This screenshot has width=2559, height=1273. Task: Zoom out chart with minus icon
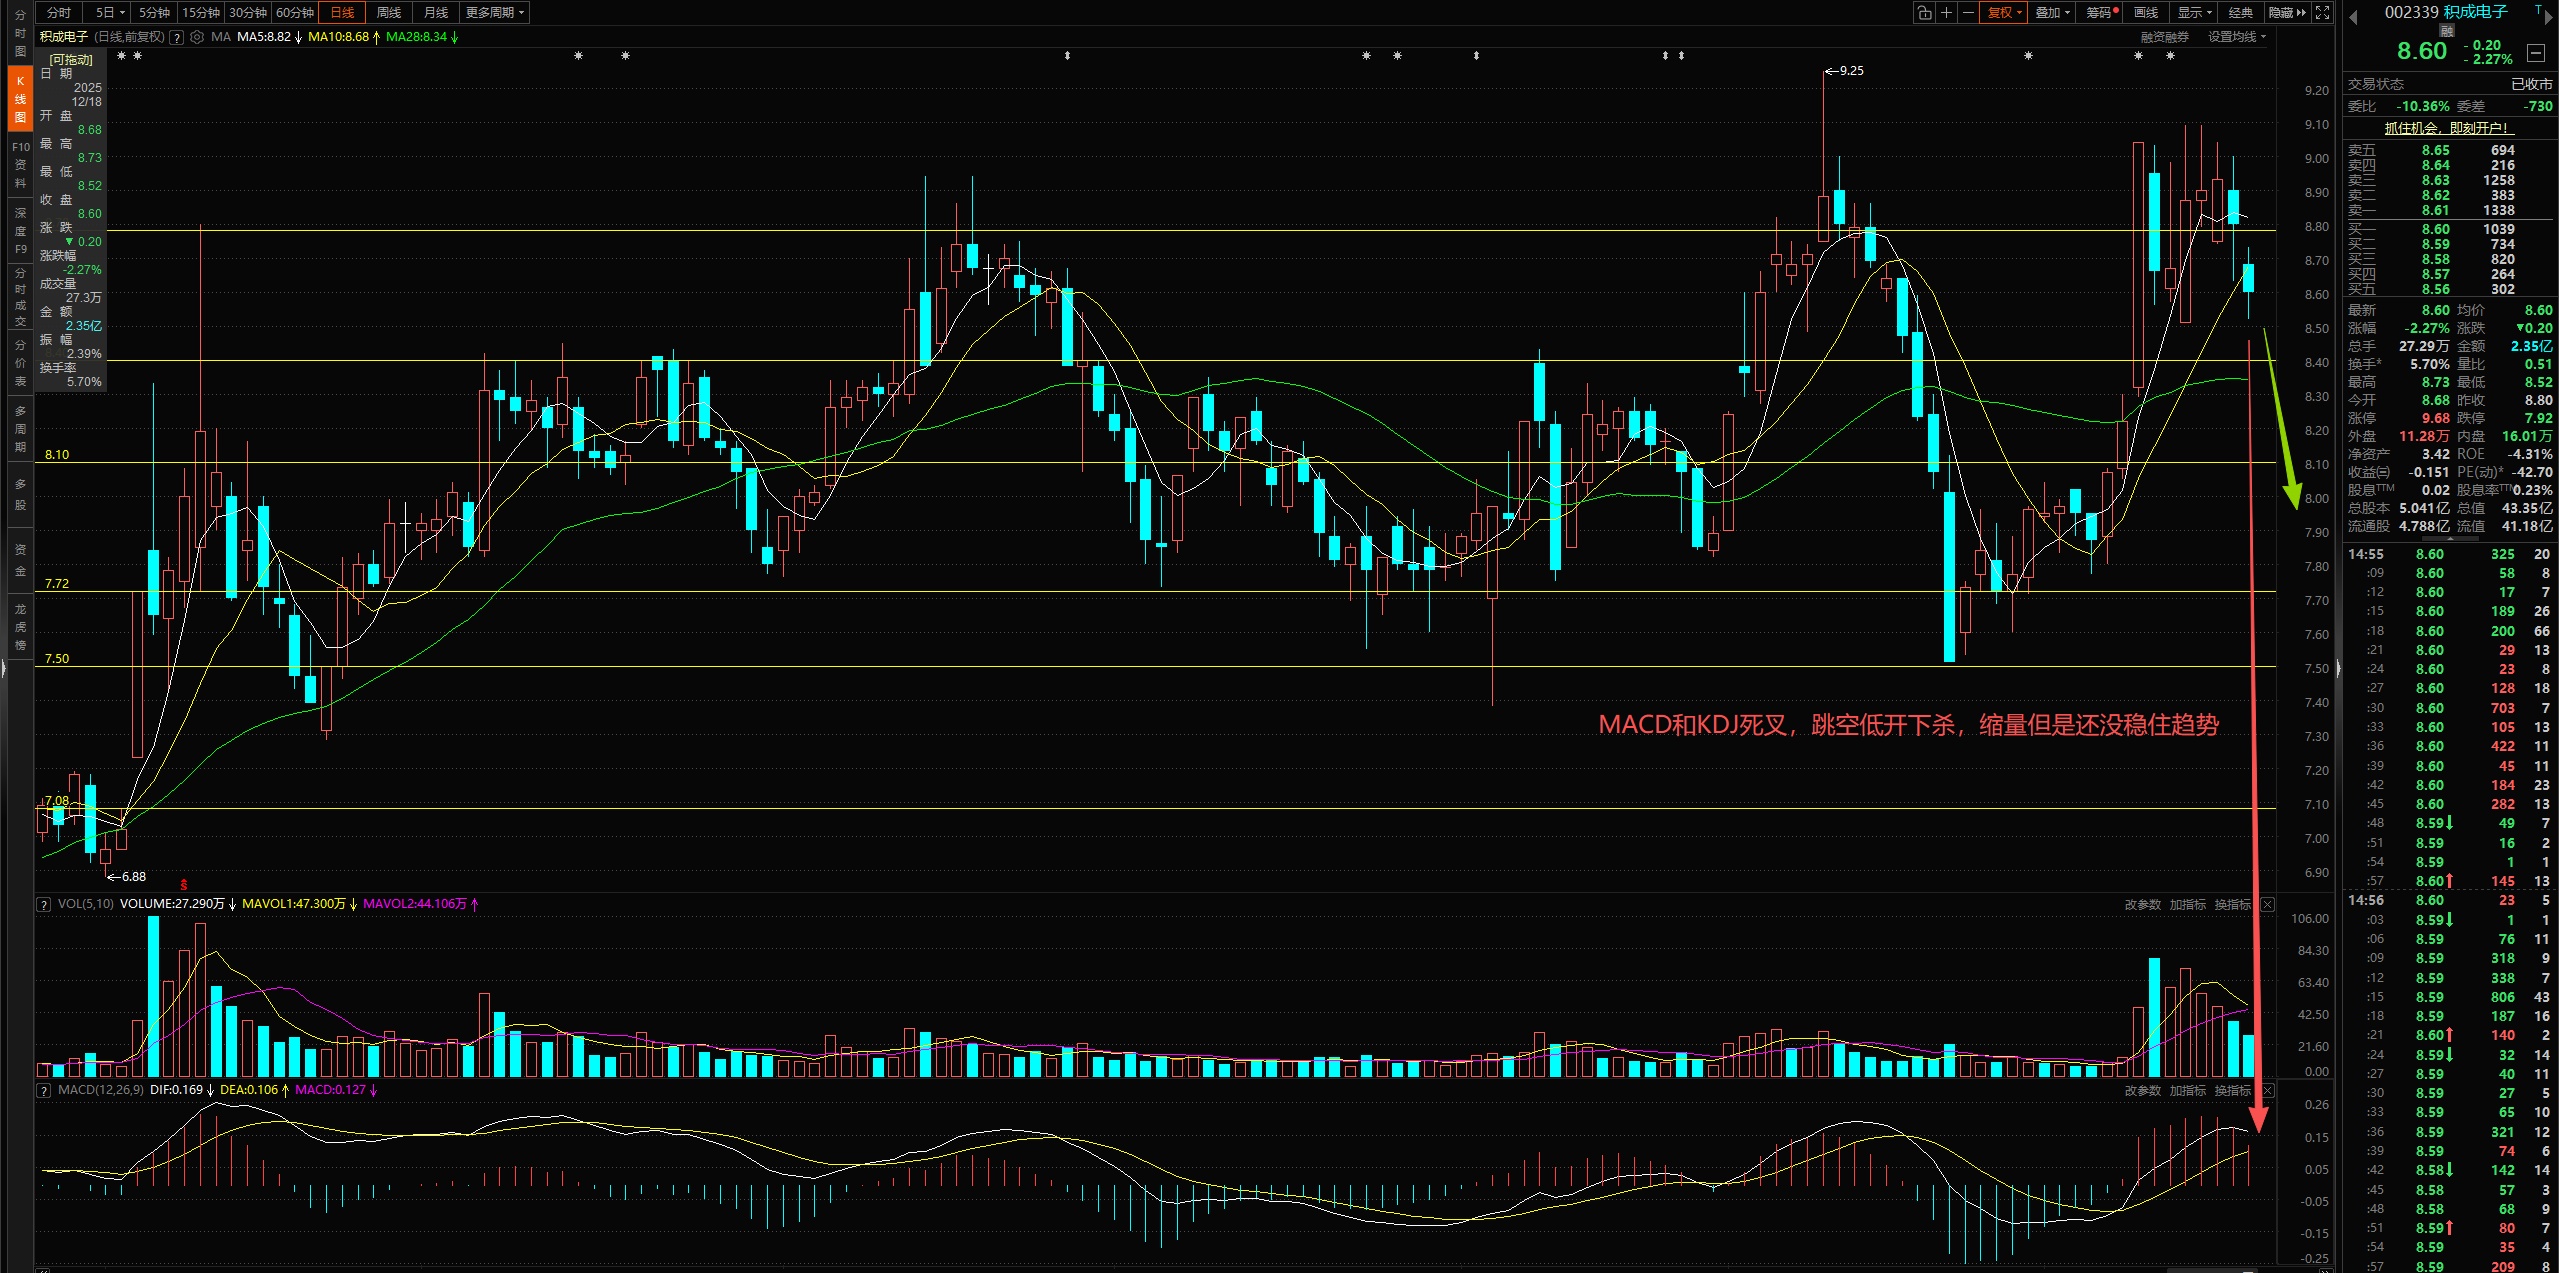tap(1968, 12)
